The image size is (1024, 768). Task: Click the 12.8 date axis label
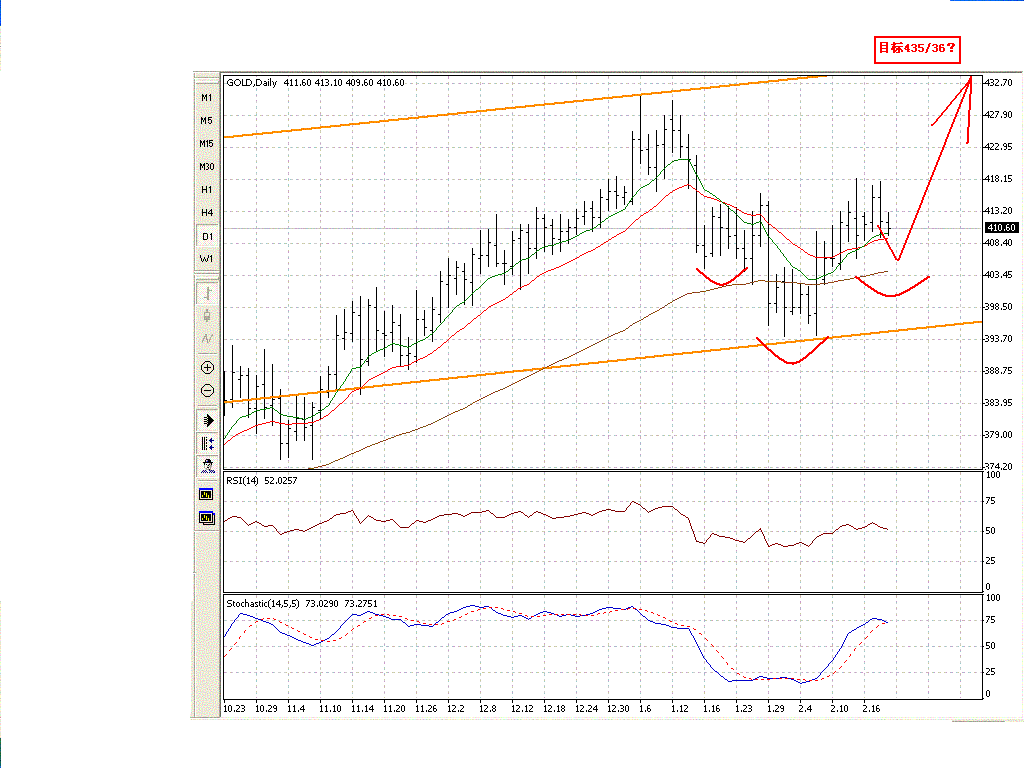click(x=487, y=709)
